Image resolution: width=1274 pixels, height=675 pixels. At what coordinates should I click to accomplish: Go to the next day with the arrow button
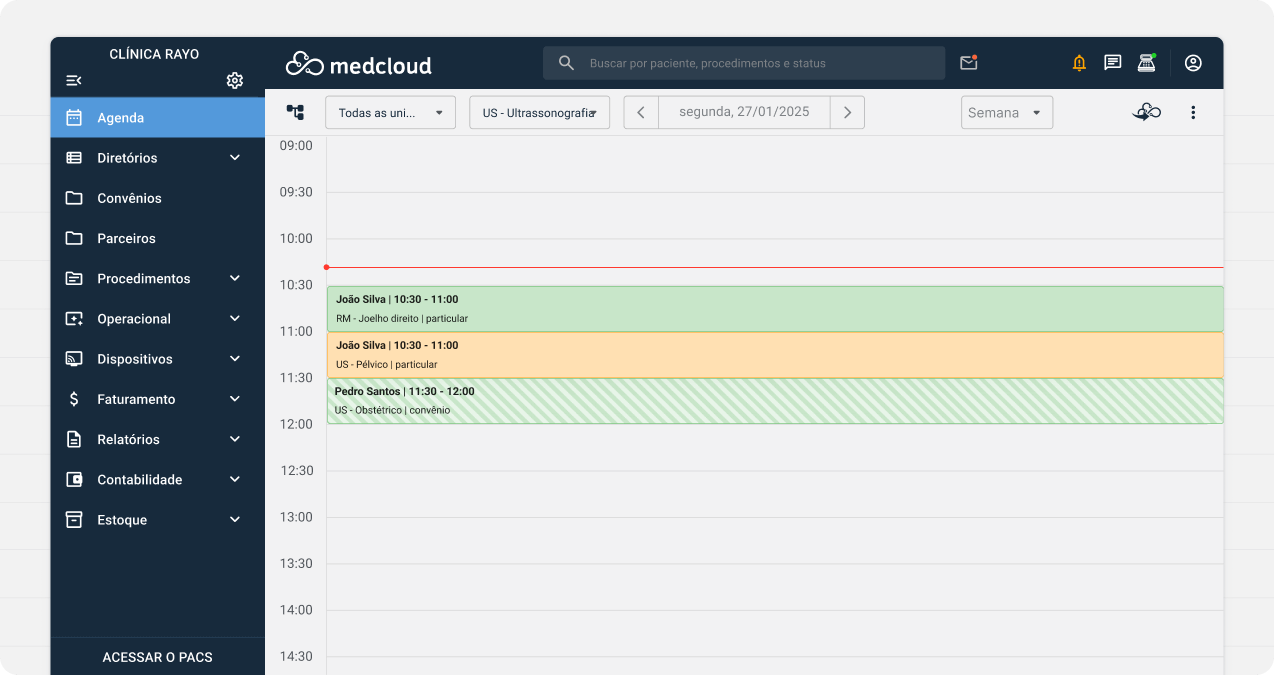(x=847, y=112)
